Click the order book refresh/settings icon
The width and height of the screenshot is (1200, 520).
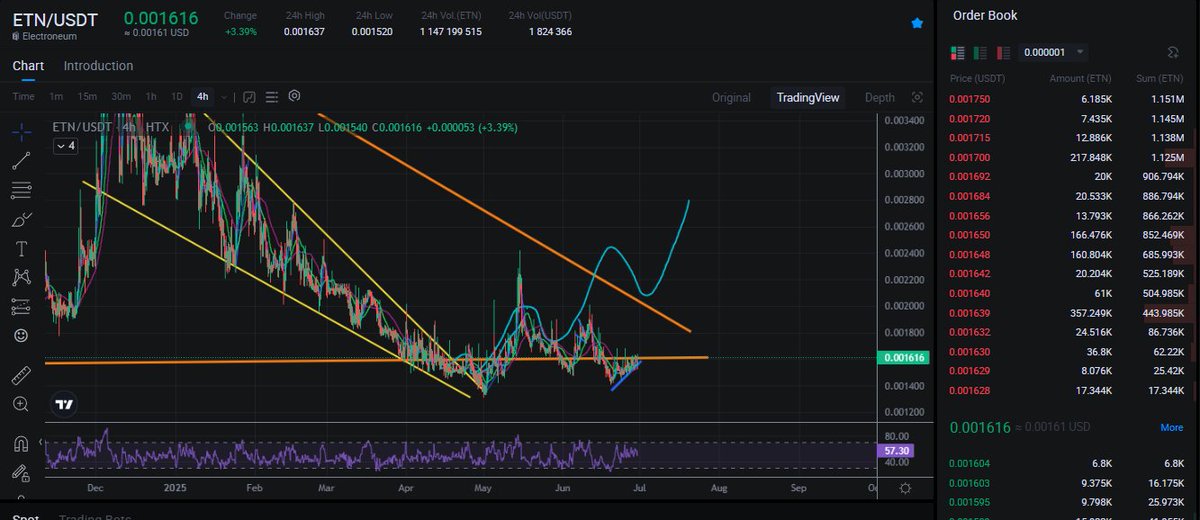(1173, 52)
